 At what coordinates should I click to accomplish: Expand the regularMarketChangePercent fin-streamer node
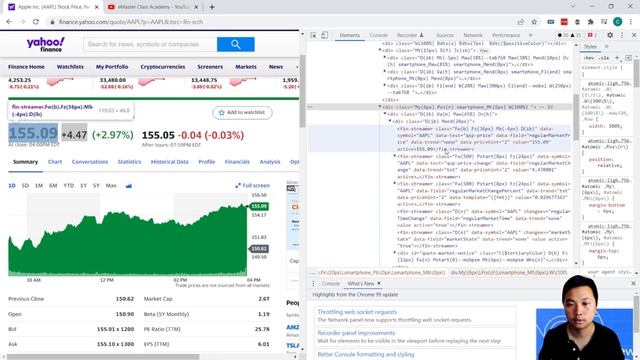pyautogui.click(x=395, y=184)
